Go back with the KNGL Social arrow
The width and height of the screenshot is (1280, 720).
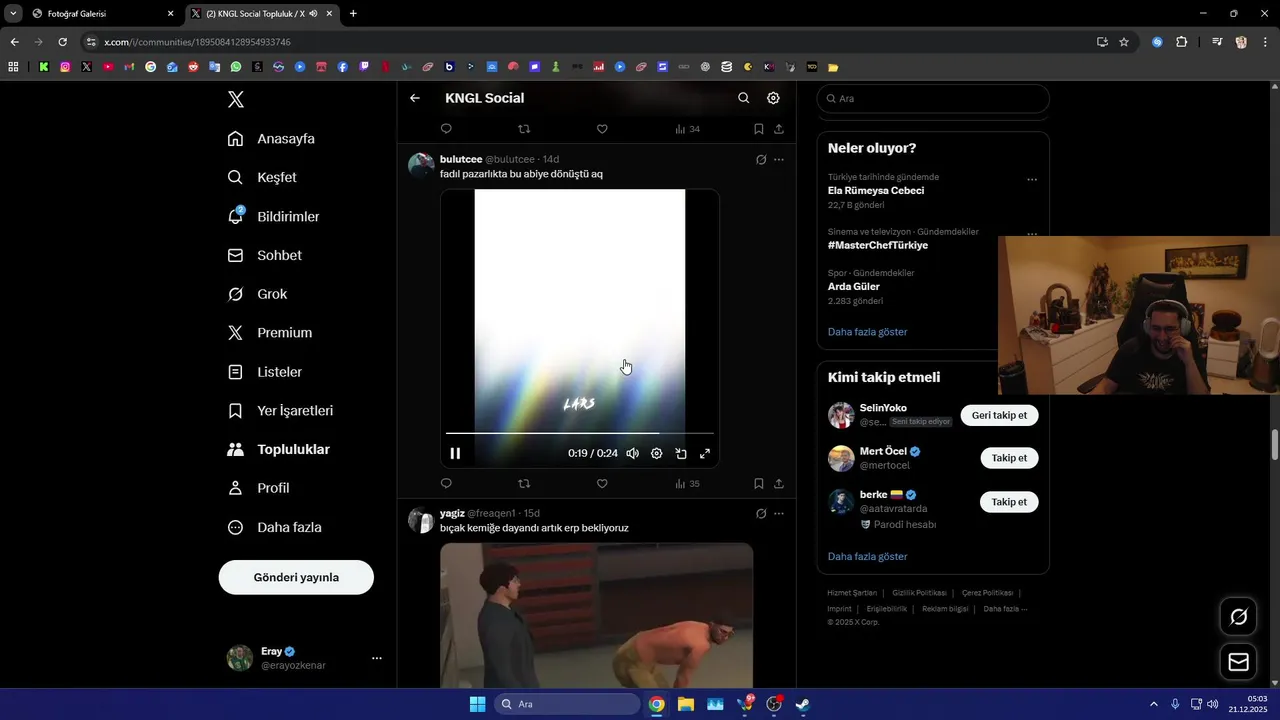pos(415,98)
